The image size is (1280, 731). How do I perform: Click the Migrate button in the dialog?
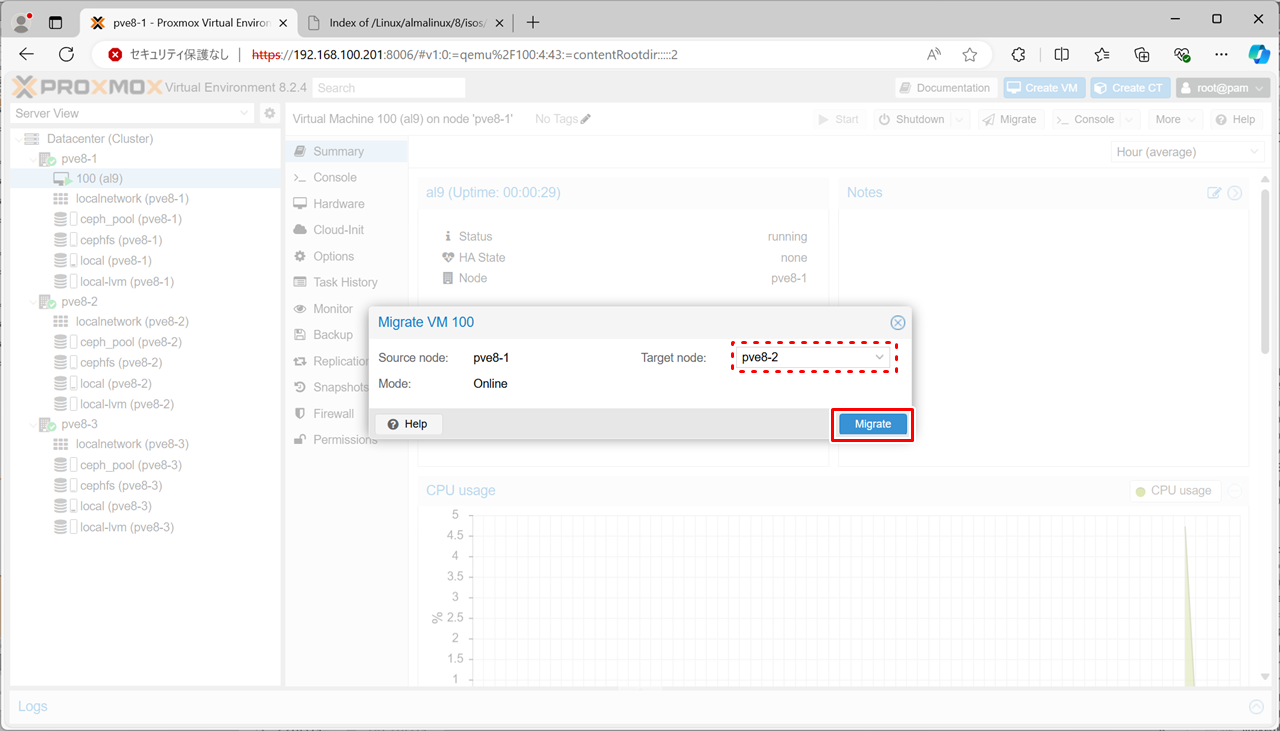872,424
